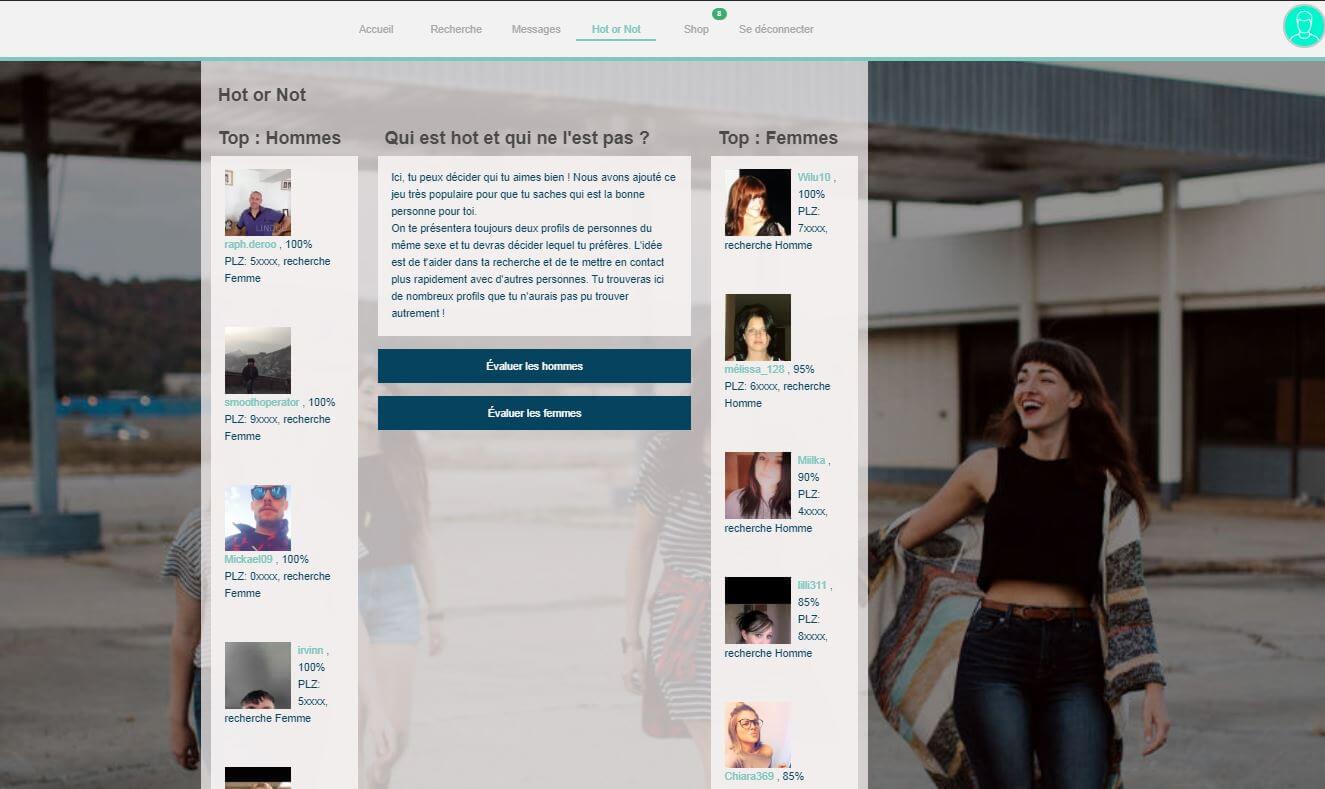Open the Shop page
The image size is (1325, 789).
point(696,29)
